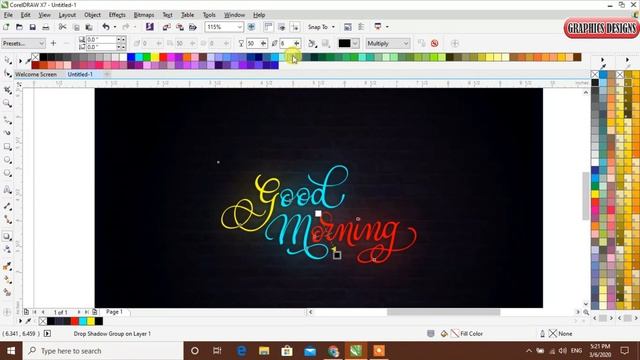Viewport: 640px width, 360px height.
Task: Click the Paste icon in the toolbar
Action: click(x=89, y=27)
